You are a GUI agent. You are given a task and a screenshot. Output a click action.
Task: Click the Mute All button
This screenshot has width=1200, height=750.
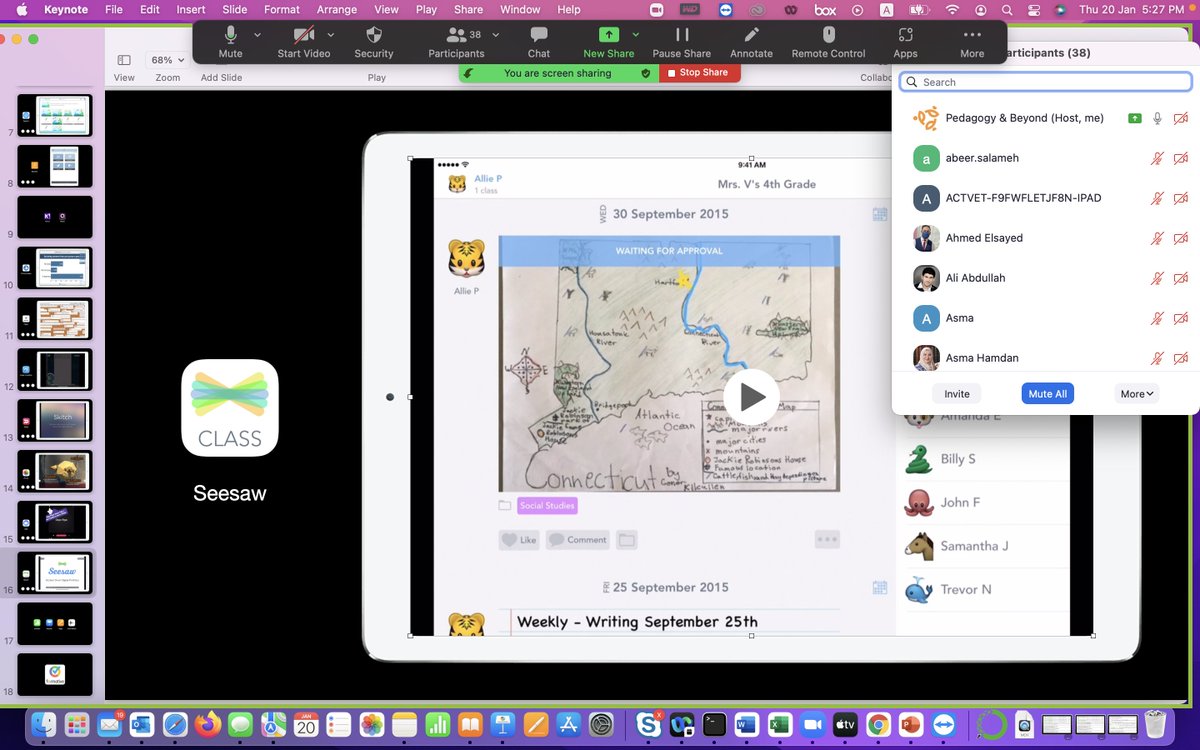pyautogui.click(x=1048, y=394)
